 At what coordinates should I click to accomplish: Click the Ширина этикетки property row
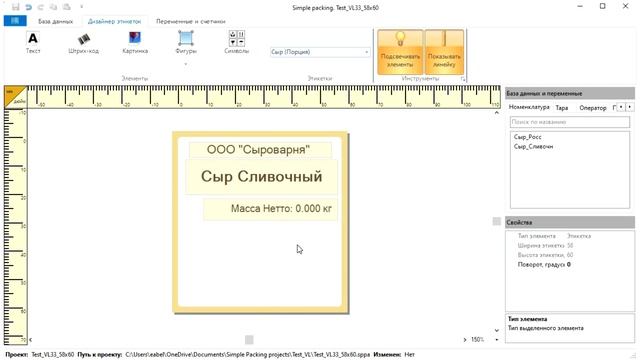(570, 245)
